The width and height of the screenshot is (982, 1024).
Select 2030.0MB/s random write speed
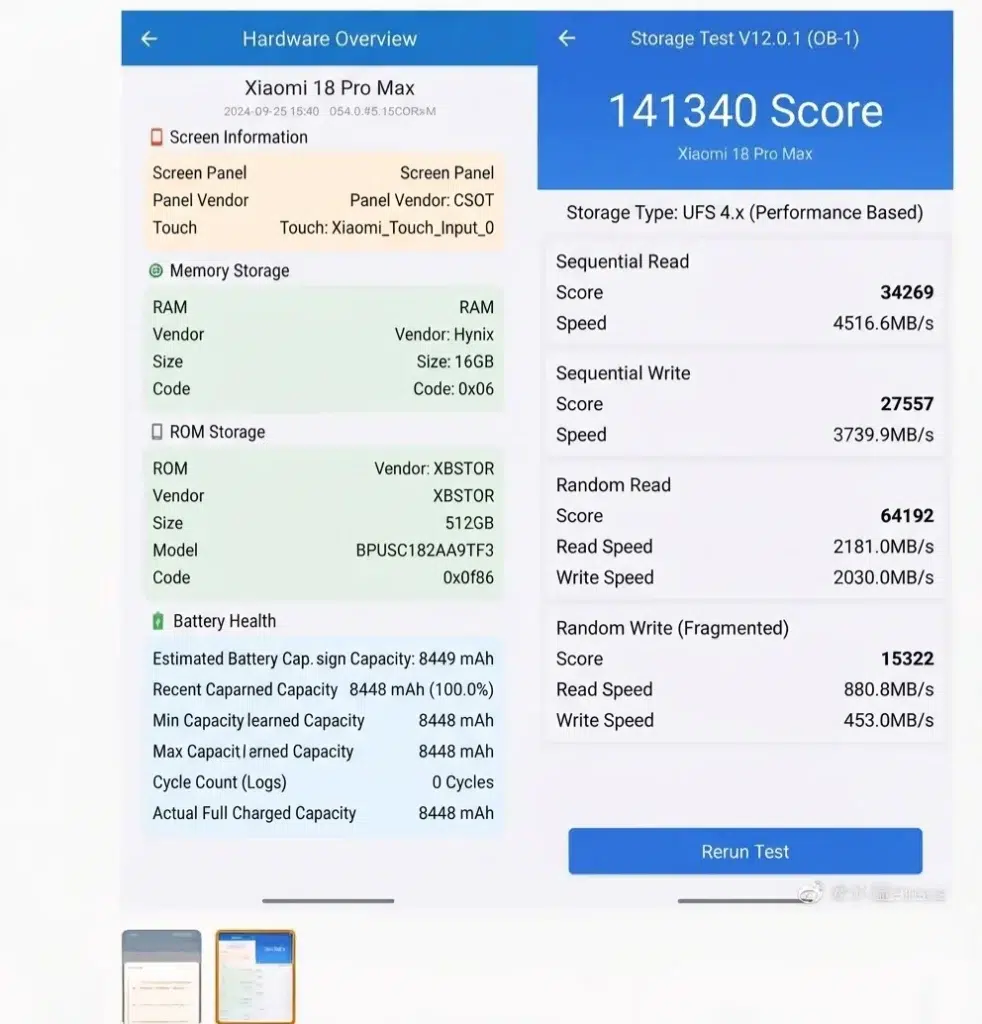[x=883, y=577]
